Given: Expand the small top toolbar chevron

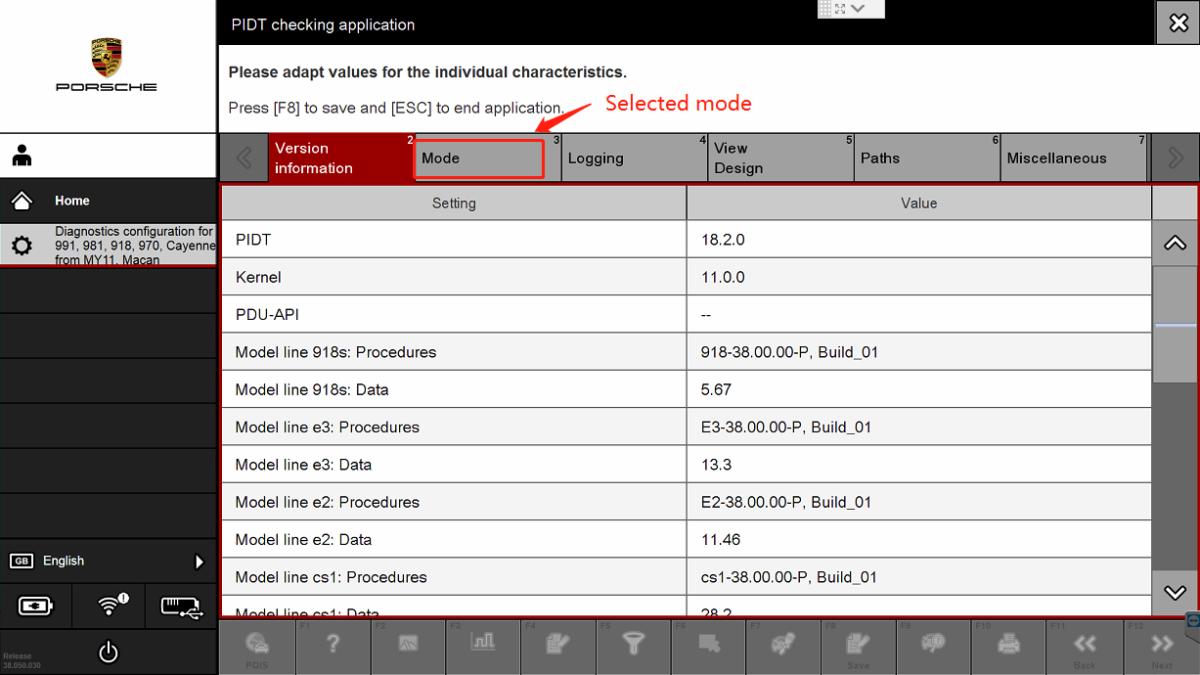Looking at the screenshot, I should tap(857, 9).
